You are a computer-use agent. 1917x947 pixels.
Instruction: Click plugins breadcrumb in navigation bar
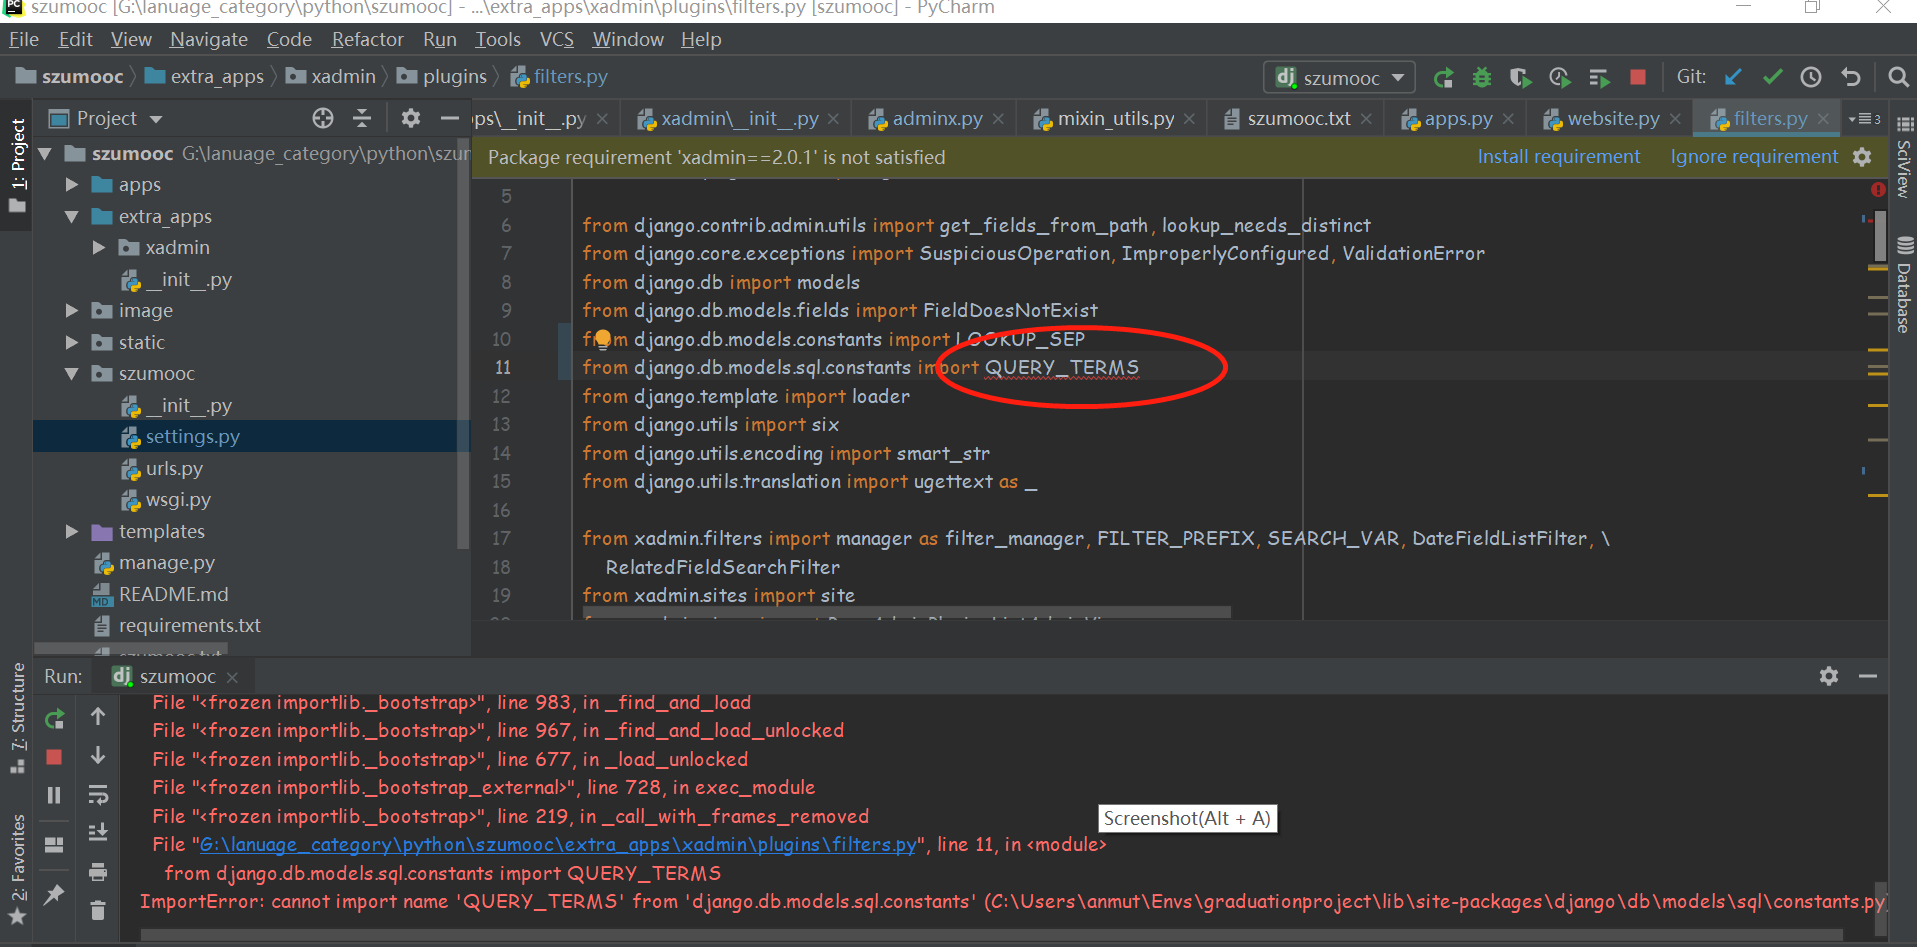pyautogui.click(x=442, y=77)
